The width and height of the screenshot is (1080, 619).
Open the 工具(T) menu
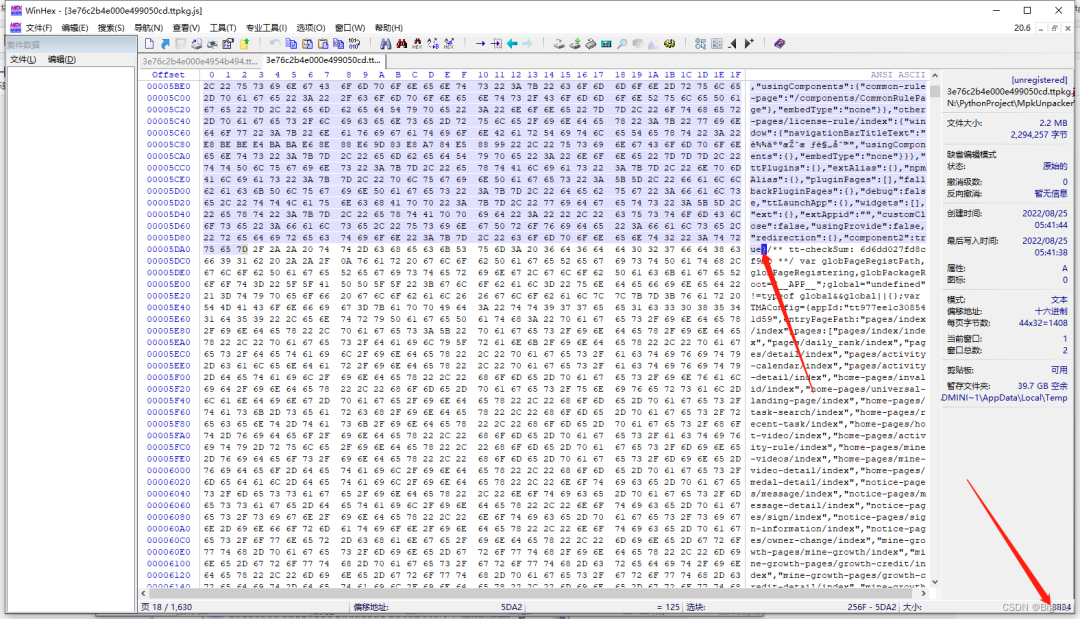tap(222, 28)
